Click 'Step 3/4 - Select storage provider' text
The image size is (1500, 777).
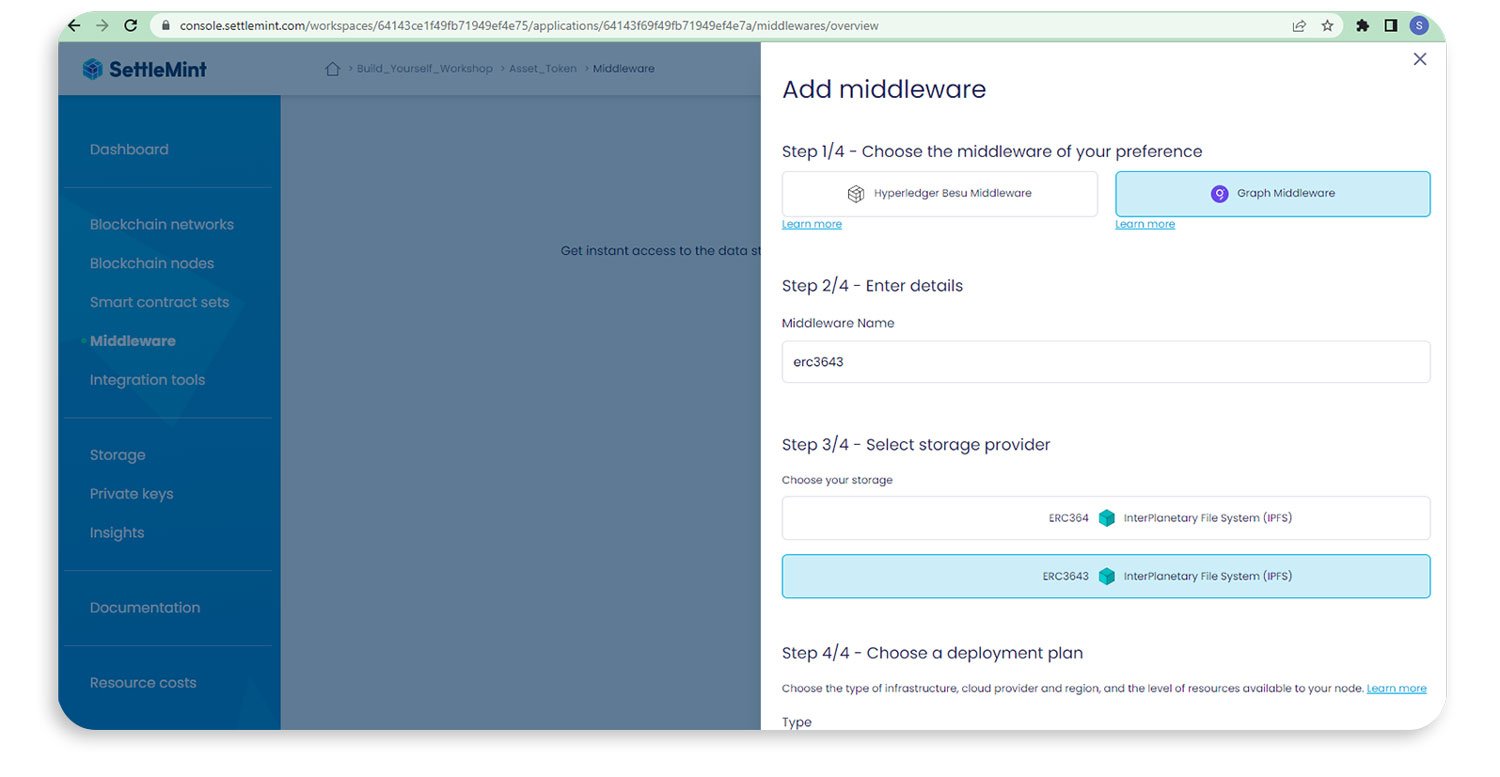(x=916, y=445)
